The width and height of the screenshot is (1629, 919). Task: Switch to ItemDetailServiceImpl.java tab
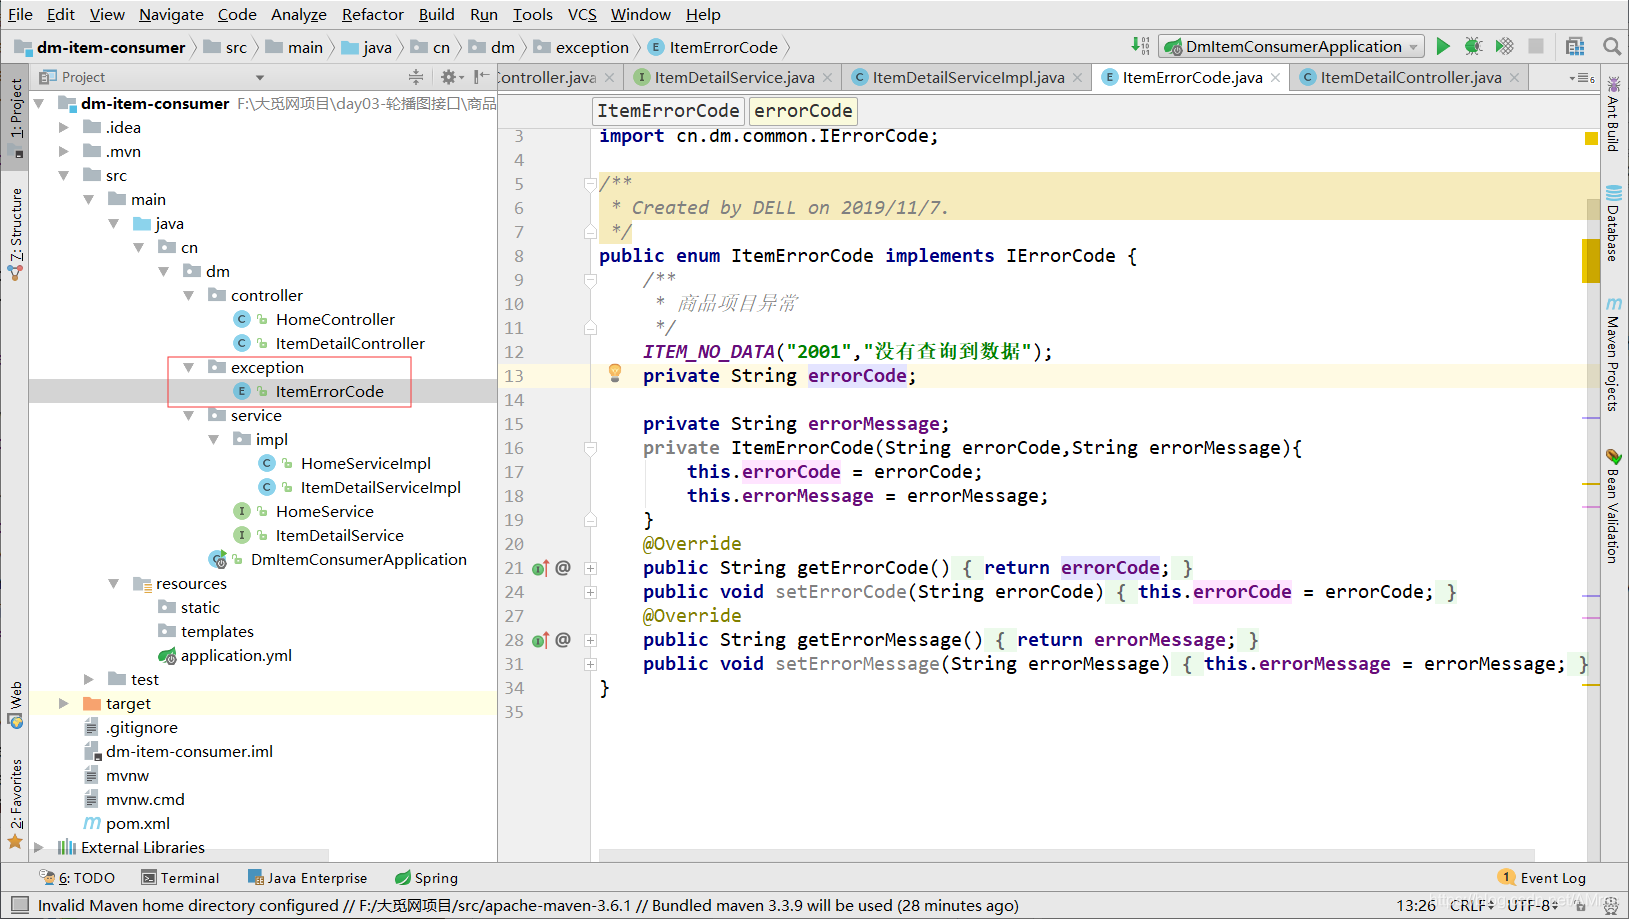[967, 78]
